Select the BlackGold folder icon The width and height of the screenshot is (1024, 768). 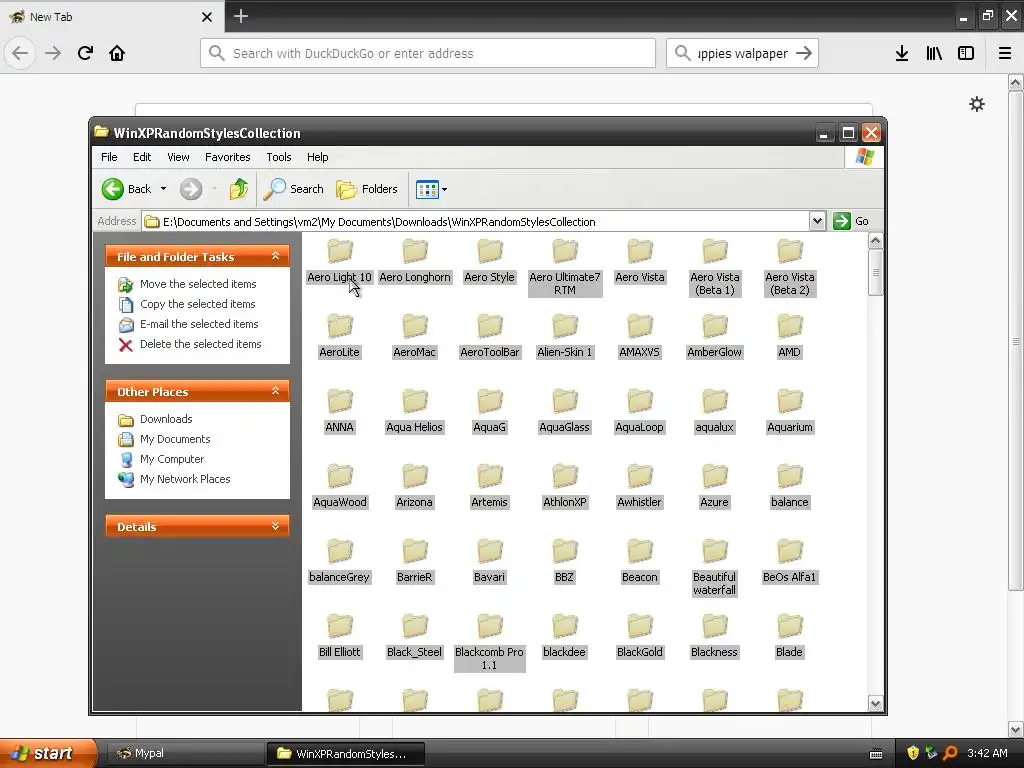click(640, 626)
